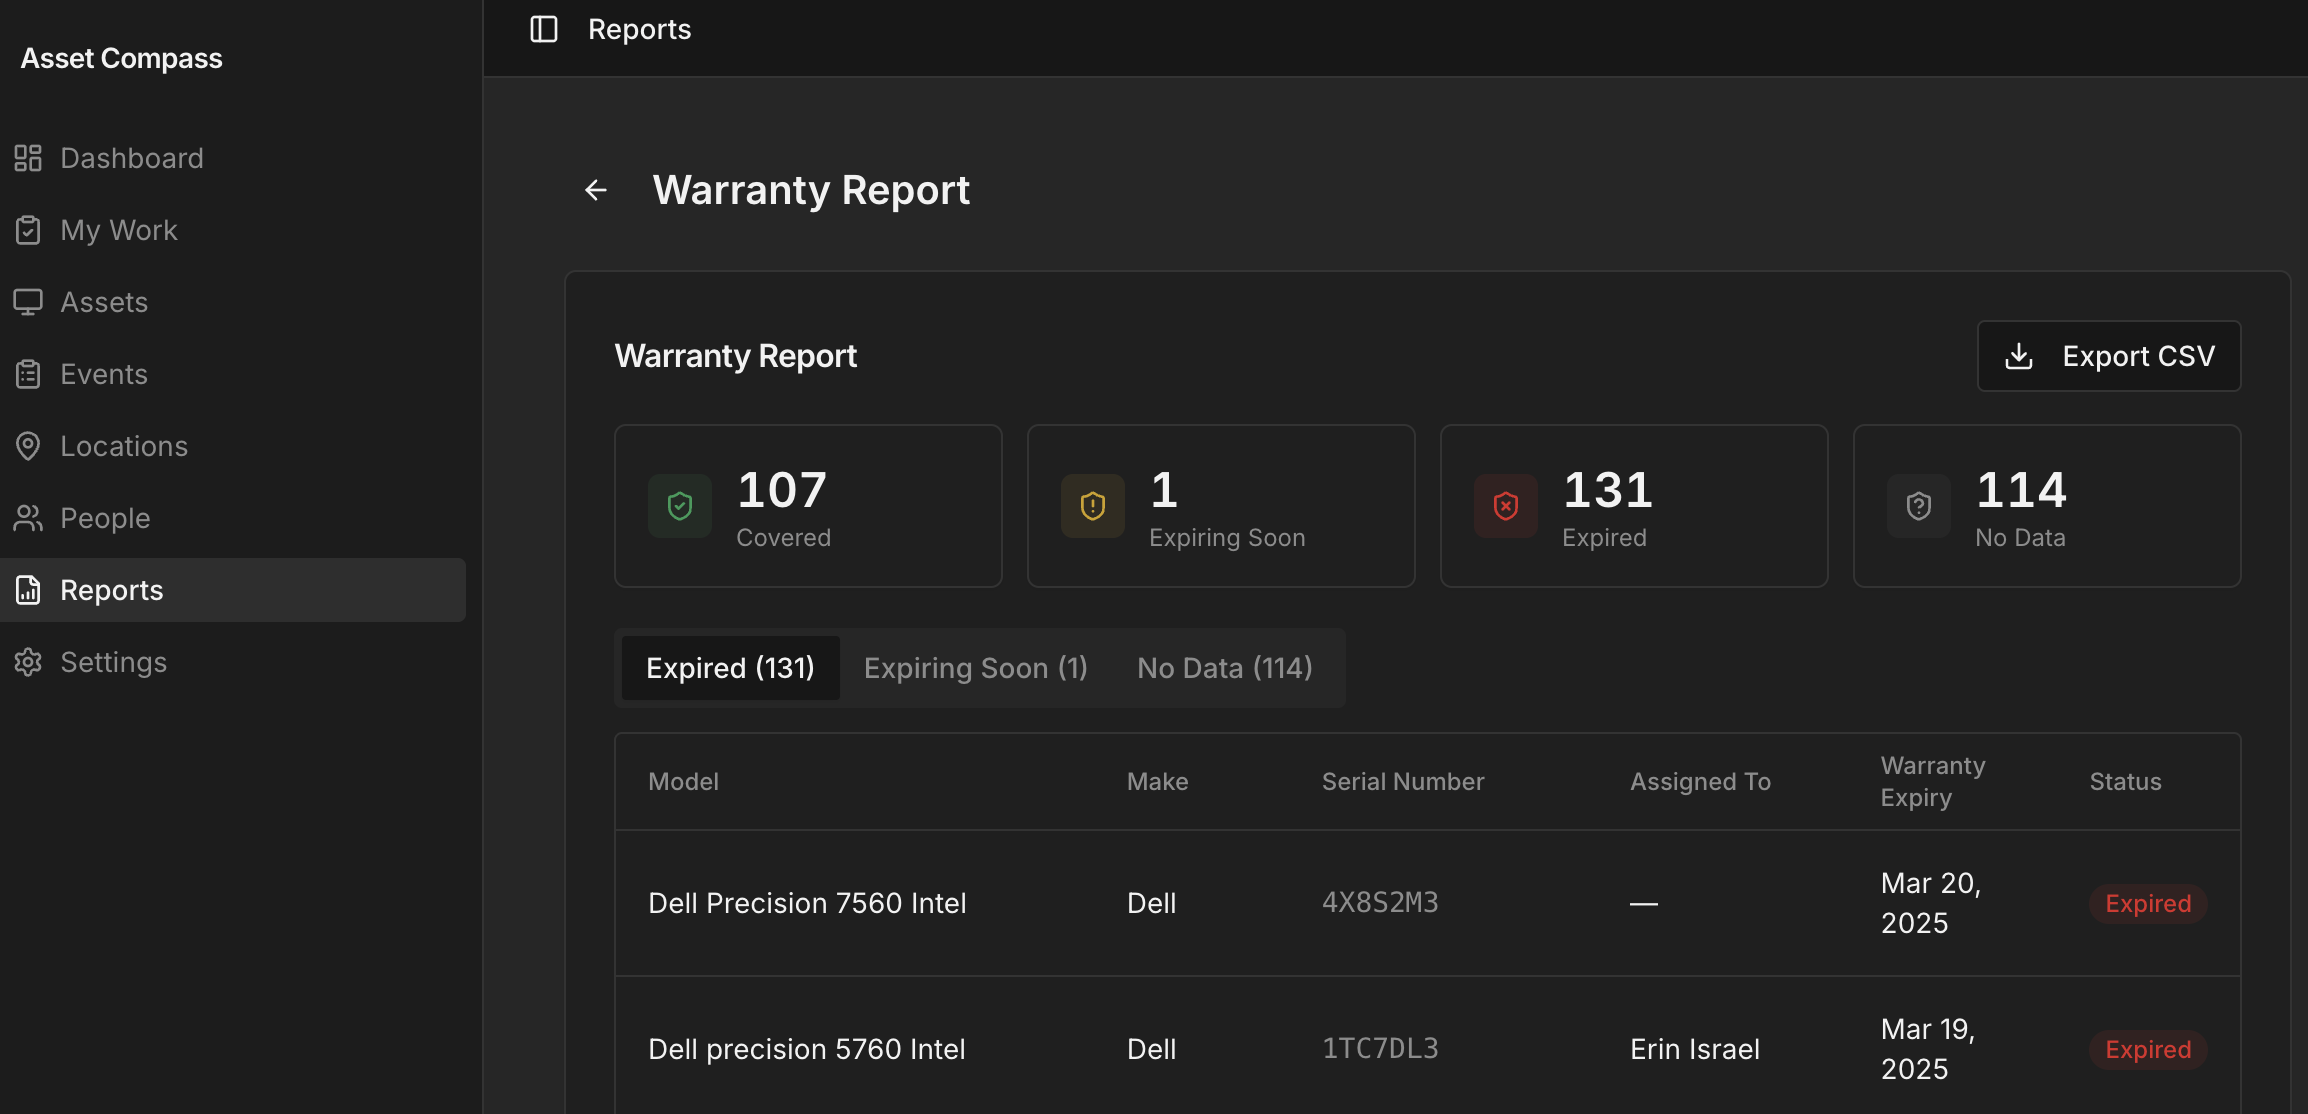Click the Model column header
Viewport: 2308px width, 1114px height.
(683, 782)
